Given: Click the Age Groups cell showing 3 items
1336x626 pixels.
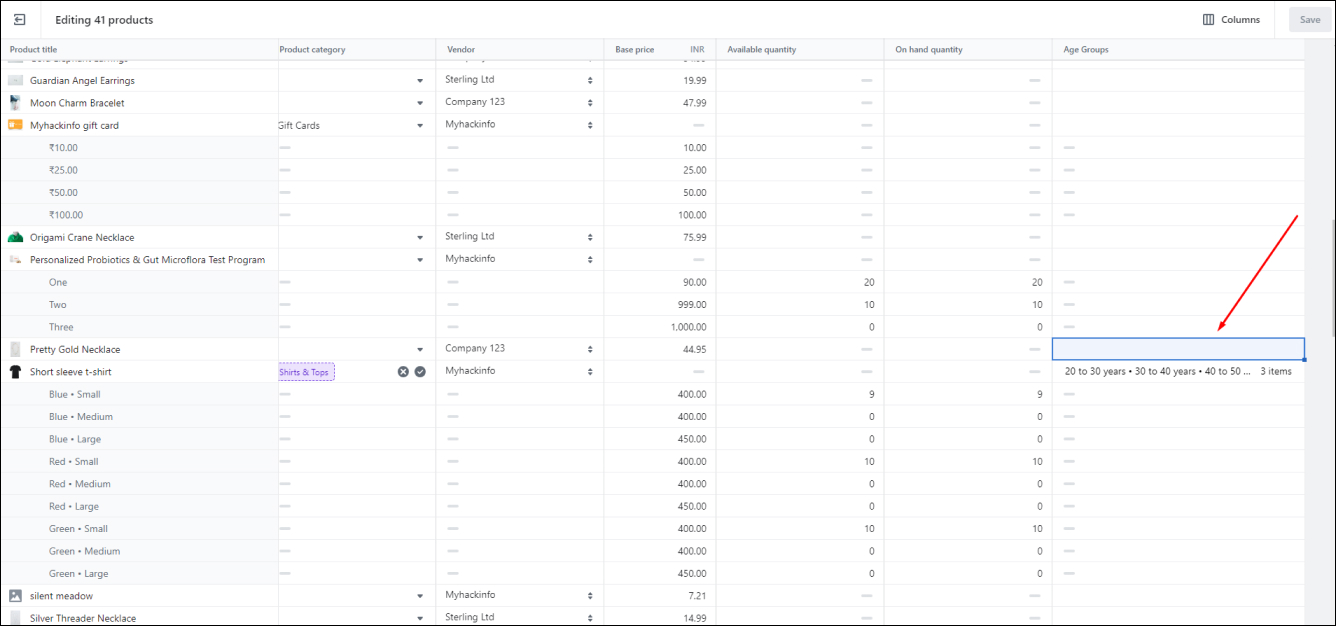Looking at the screenshot, I should pyautogui.click(x=1178, y=371).
